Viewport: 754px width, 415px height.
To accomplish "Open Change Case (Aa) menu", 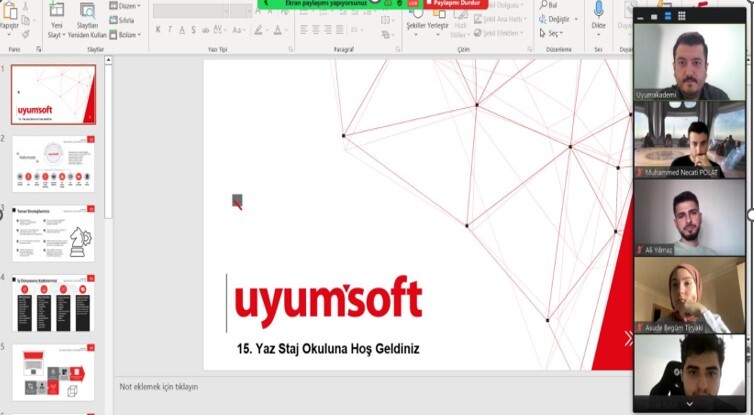I will (239, 30).
